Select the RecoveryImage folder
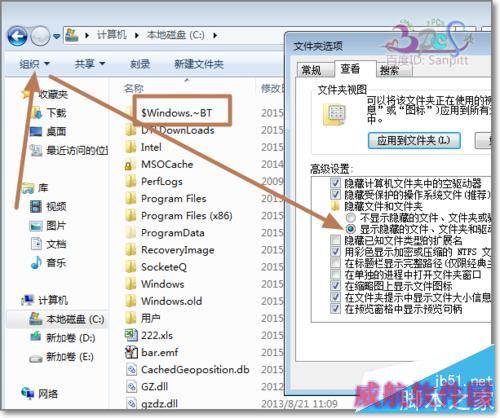Image resolution: width=500 pixels, height=418 pixels. 177,250
